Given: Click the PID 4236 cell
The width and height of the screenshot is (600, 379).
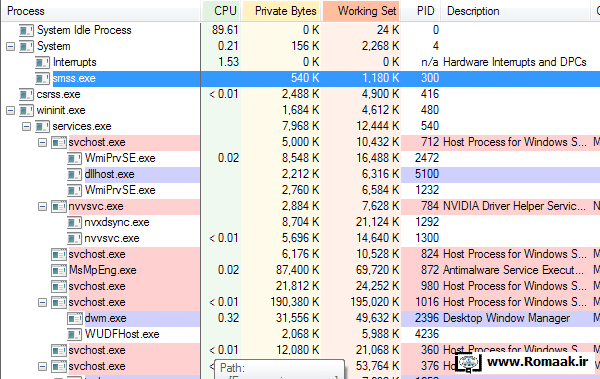Looking at the screenshot, I should 427,334.
